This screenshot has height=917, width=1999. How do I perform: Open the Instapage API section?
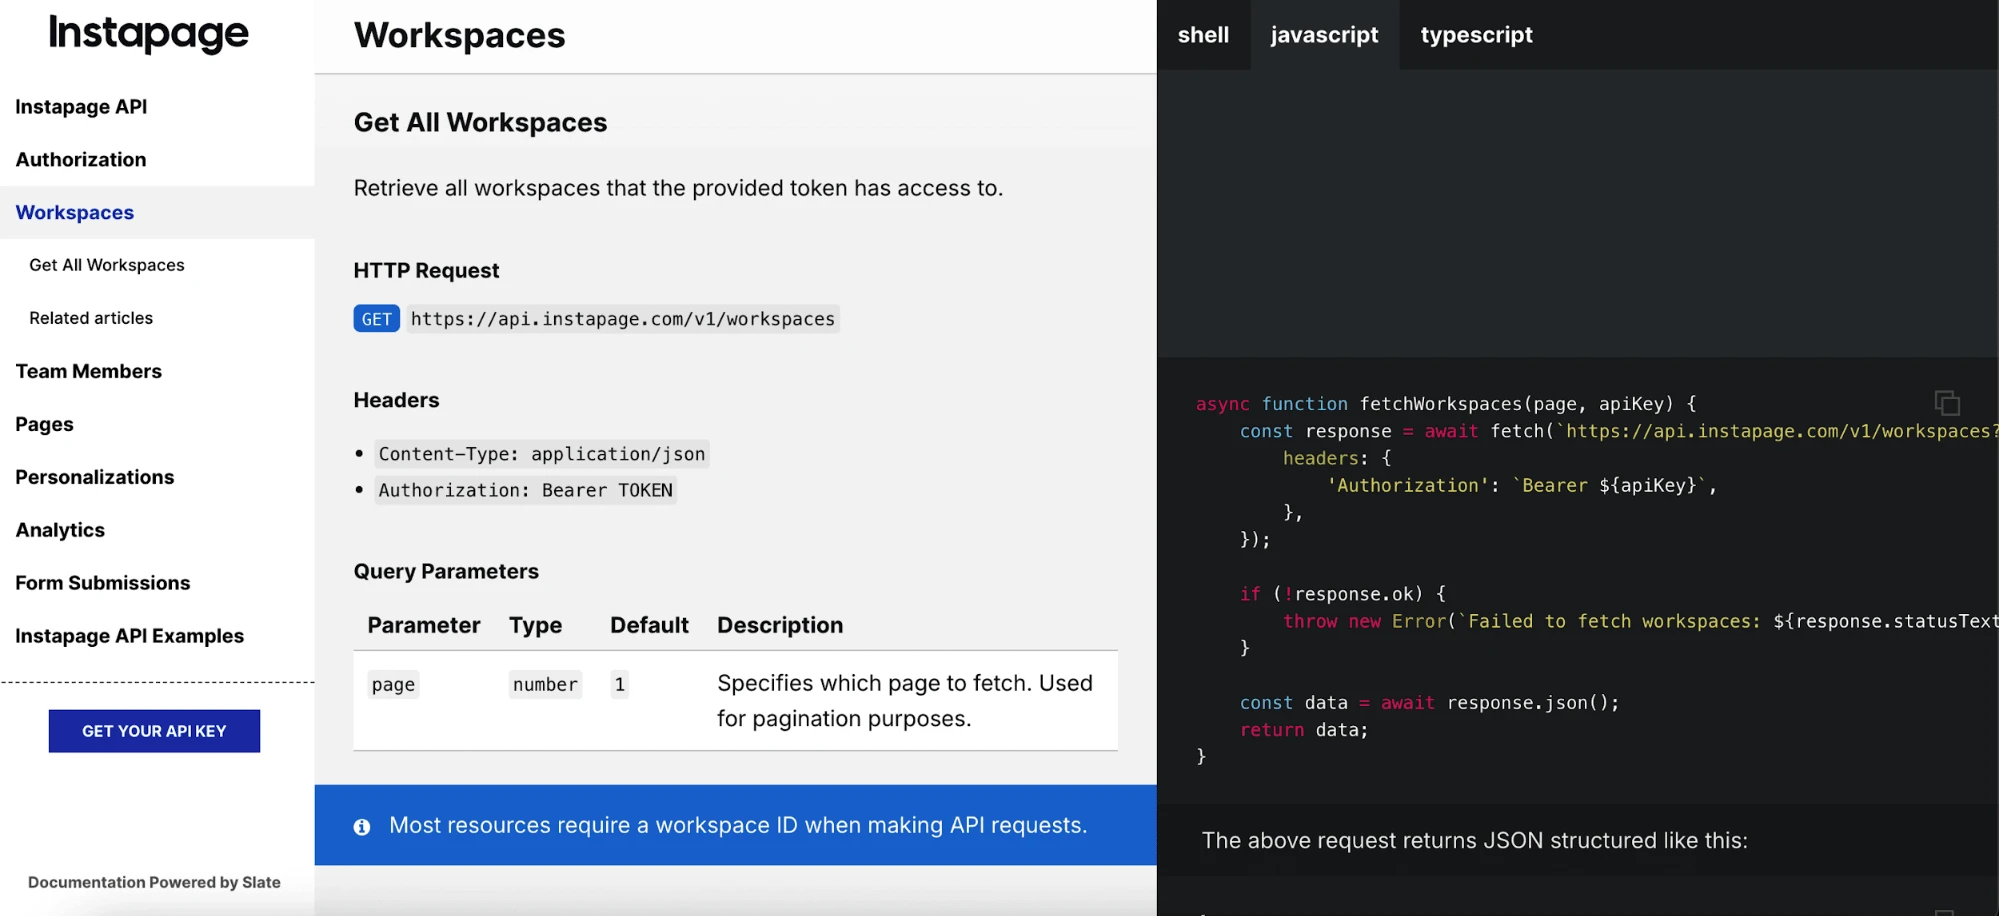[81, 107]
